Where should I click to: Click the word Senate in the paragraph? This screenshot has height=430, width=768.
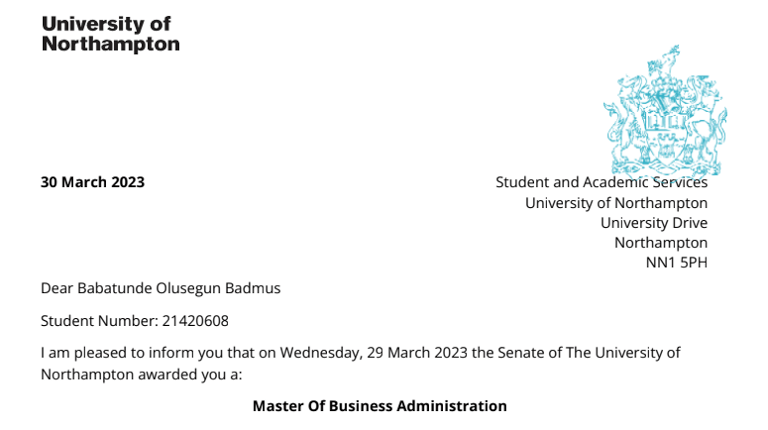[520, 353]
